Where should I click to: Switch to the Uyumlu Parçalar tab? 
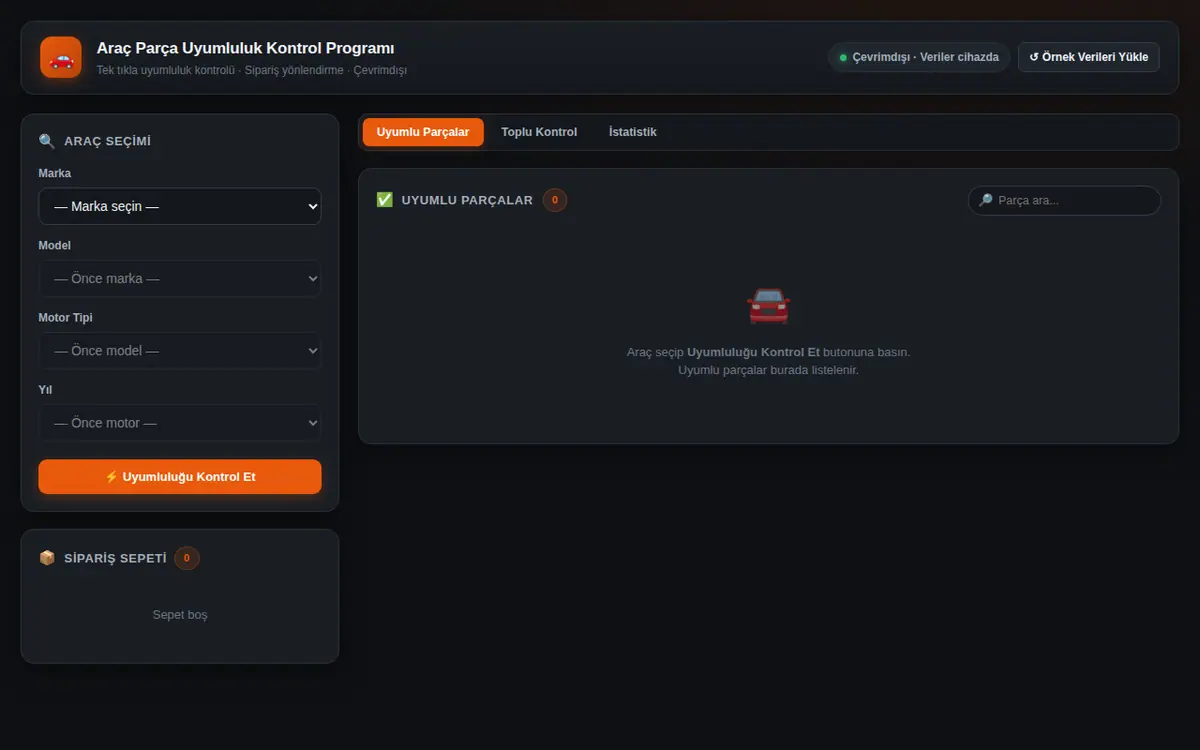tap(423, 132)
